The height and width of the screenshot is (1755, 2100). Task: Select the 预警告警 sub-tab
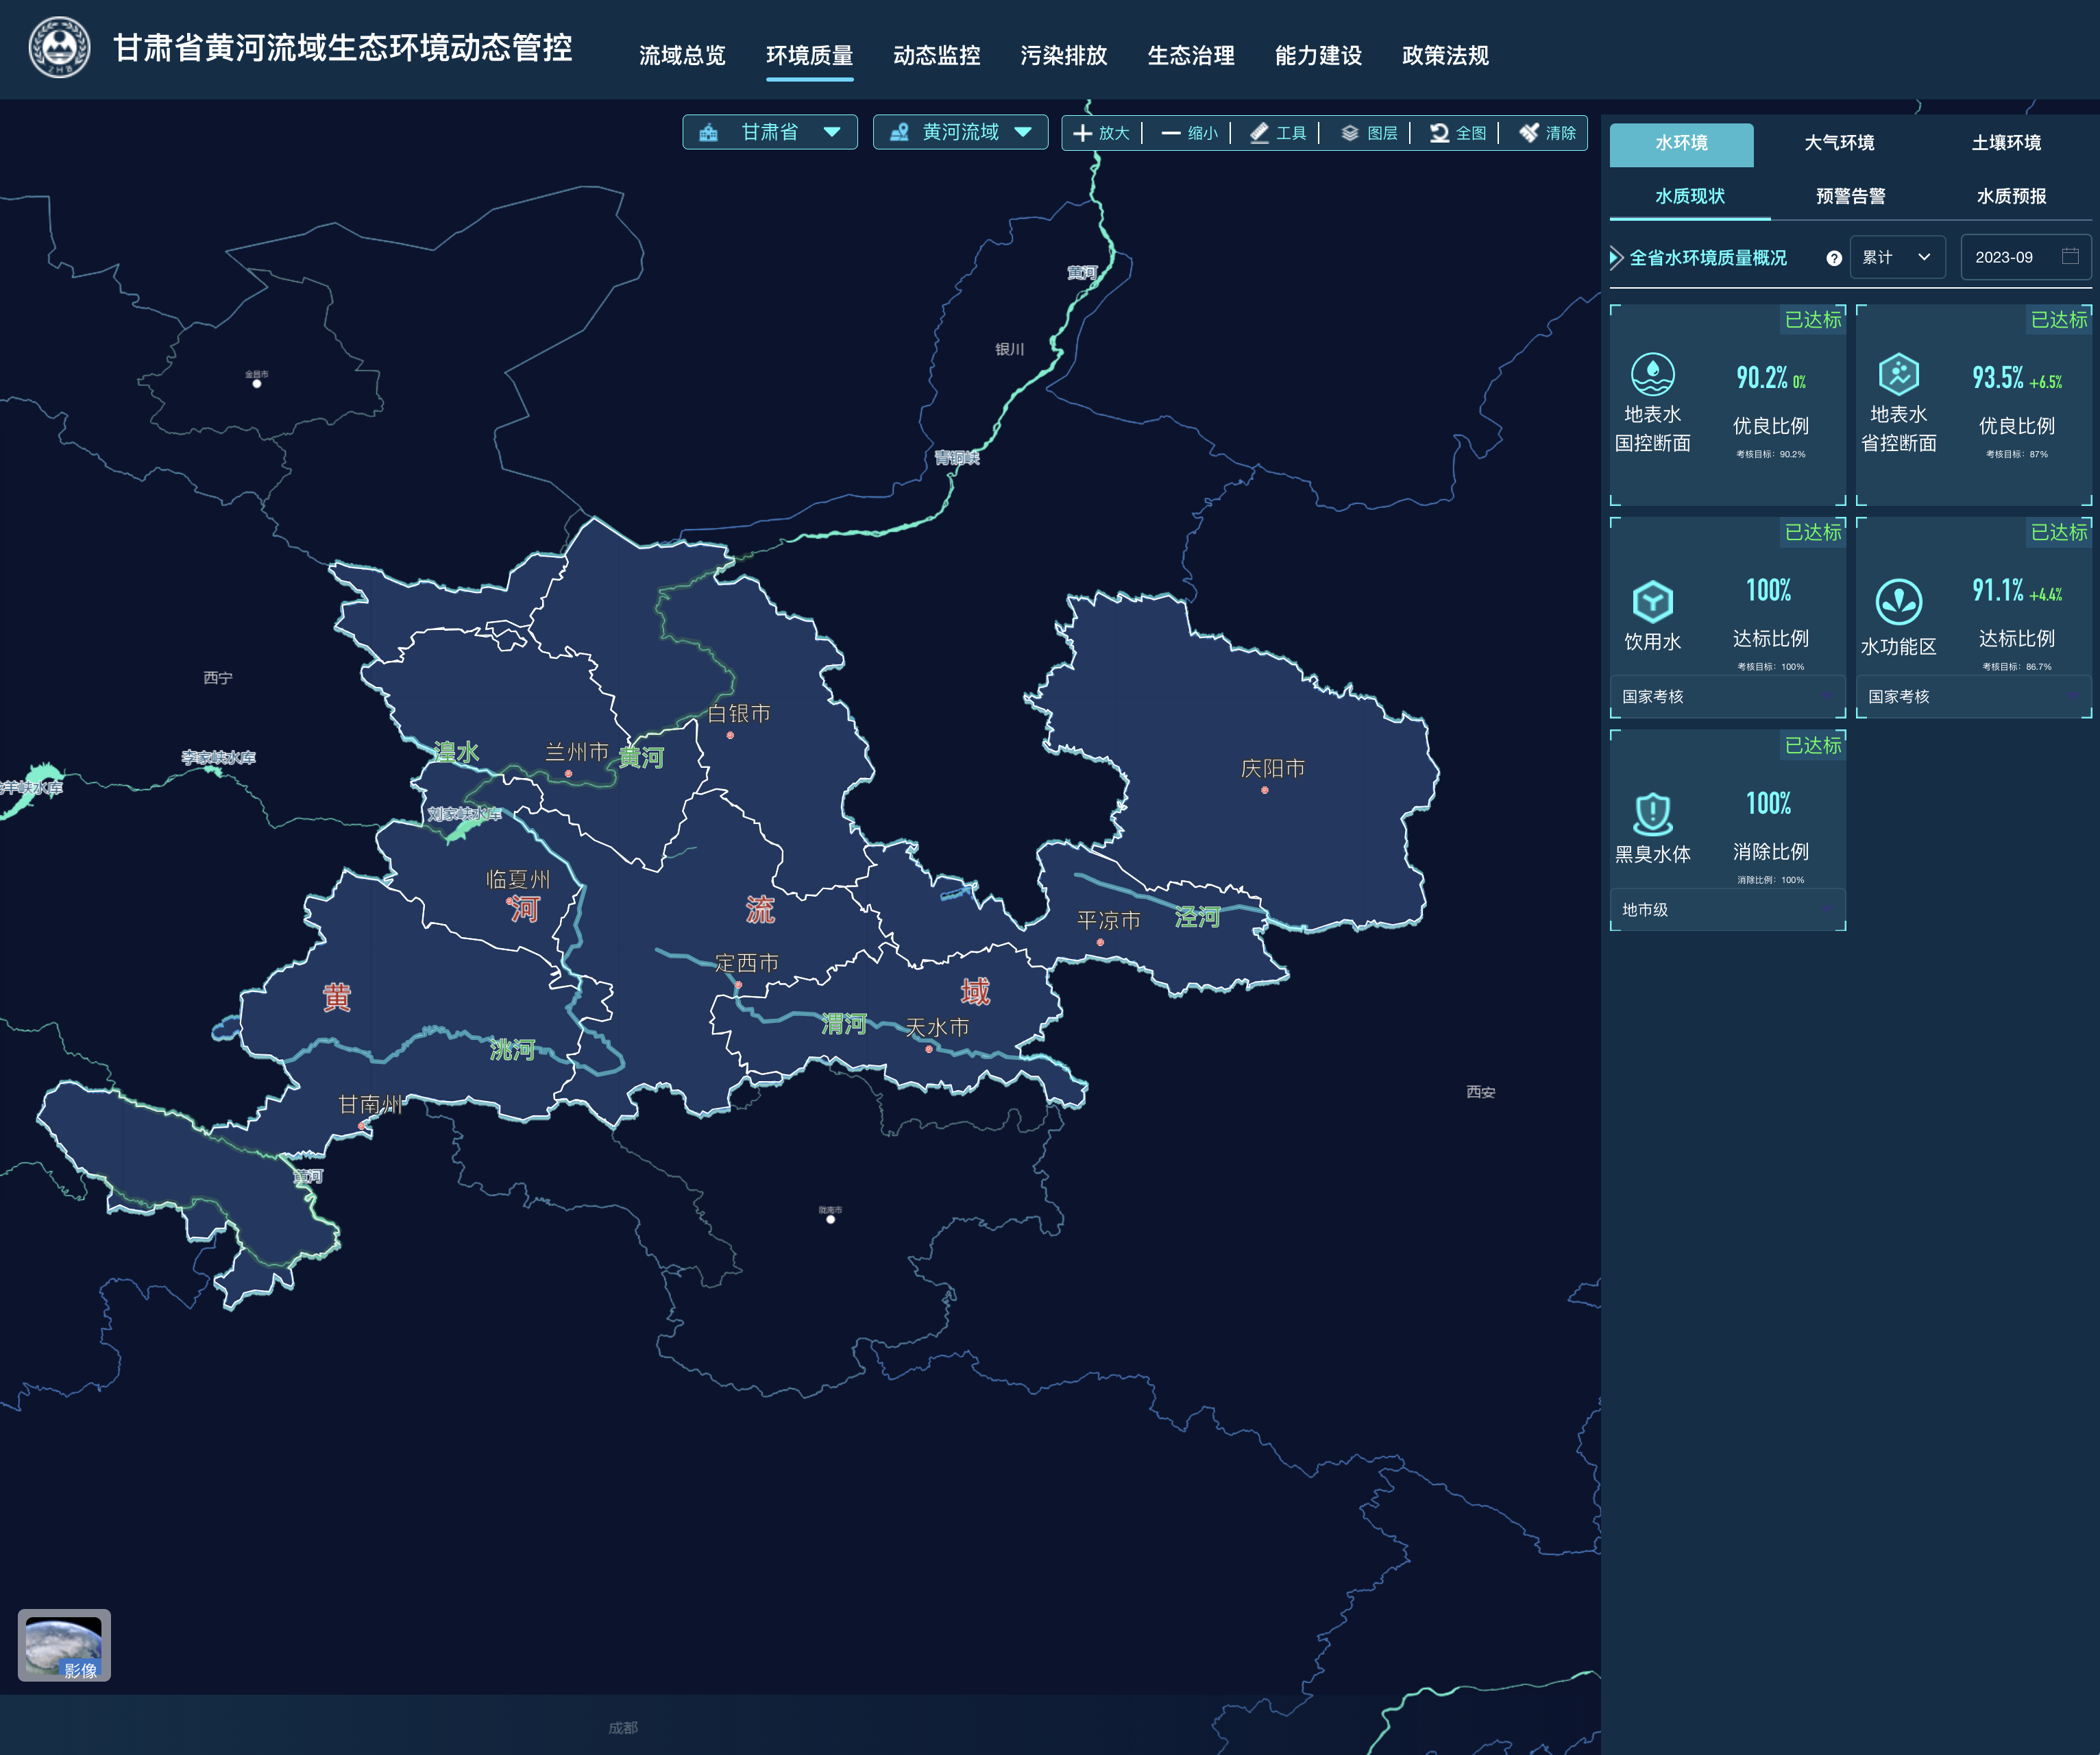coord(1850,196)
